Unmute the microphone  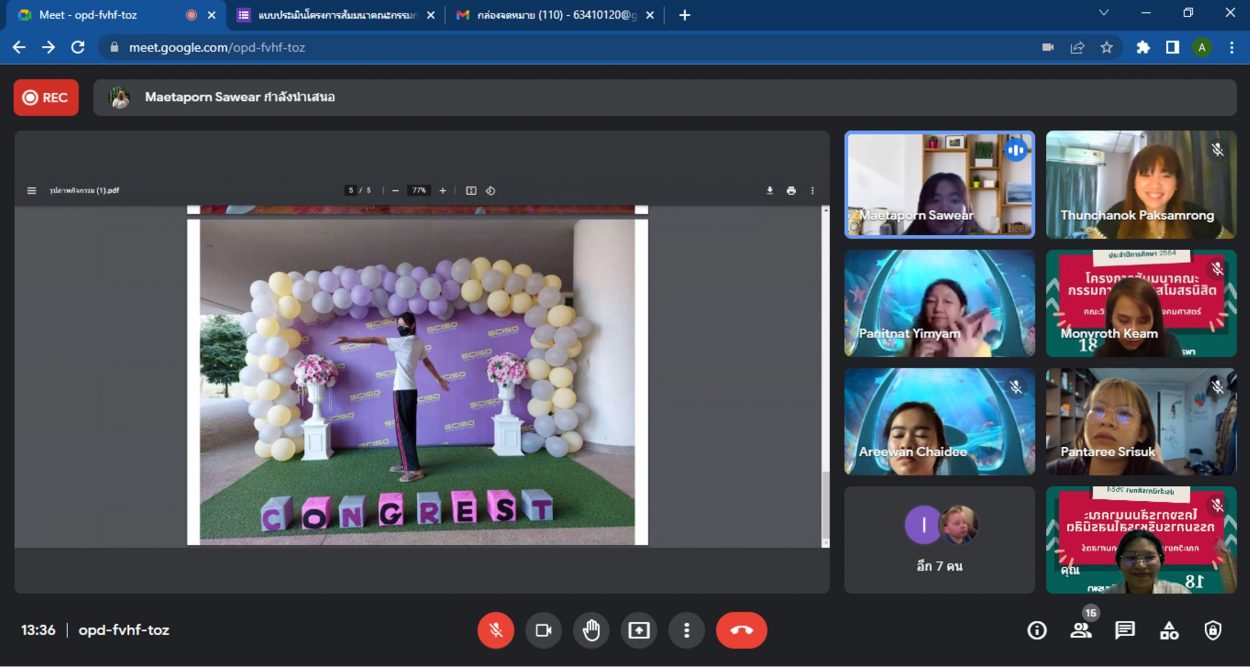(x=495, y=630)
